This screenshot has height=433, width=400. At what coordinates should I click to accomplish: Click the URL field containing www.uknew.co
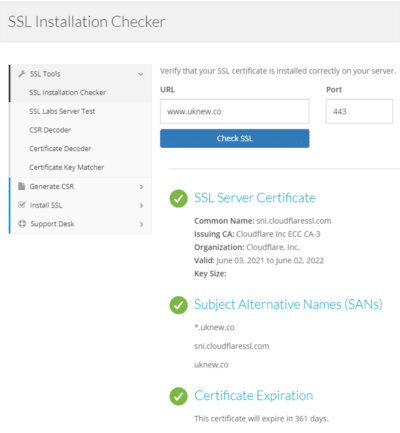pyautogui.click(x=235, y=111)
